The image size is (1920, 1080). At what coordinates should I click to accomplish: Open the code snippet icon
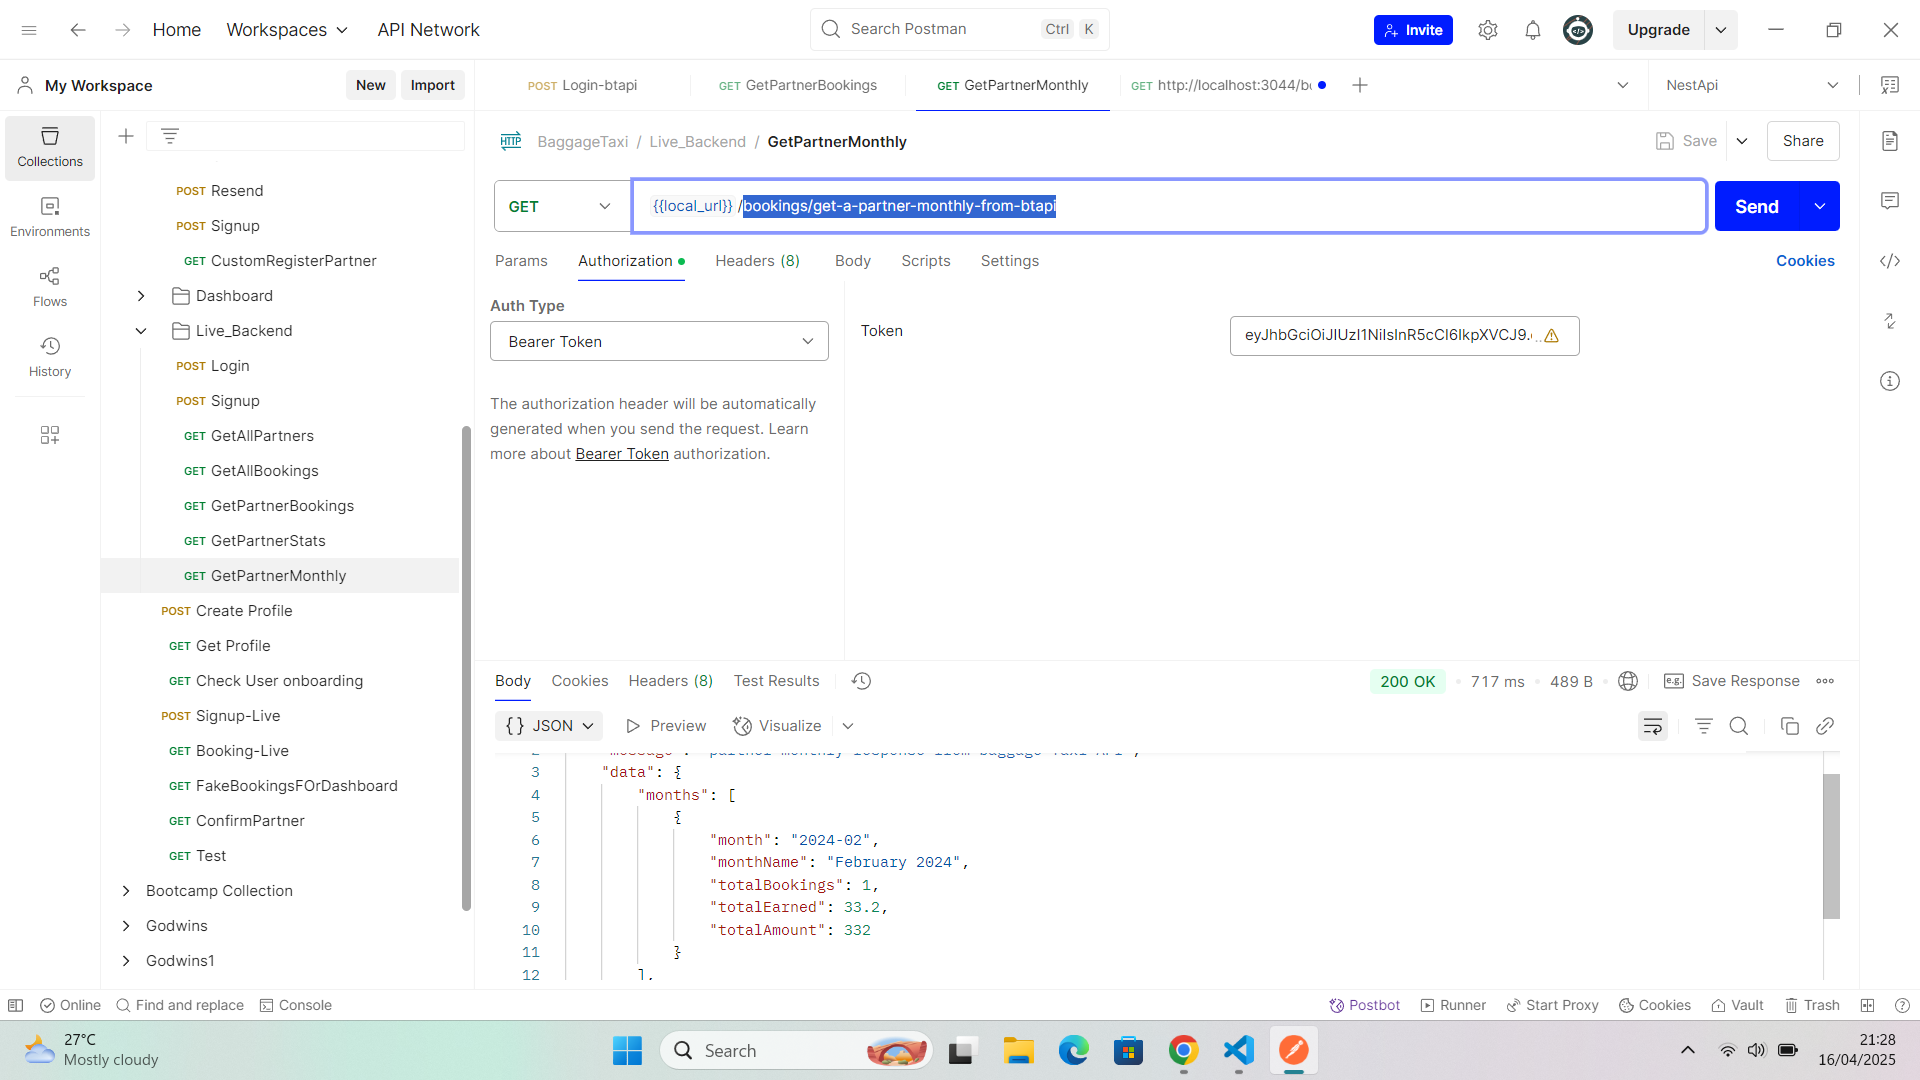click(1890, 261)
